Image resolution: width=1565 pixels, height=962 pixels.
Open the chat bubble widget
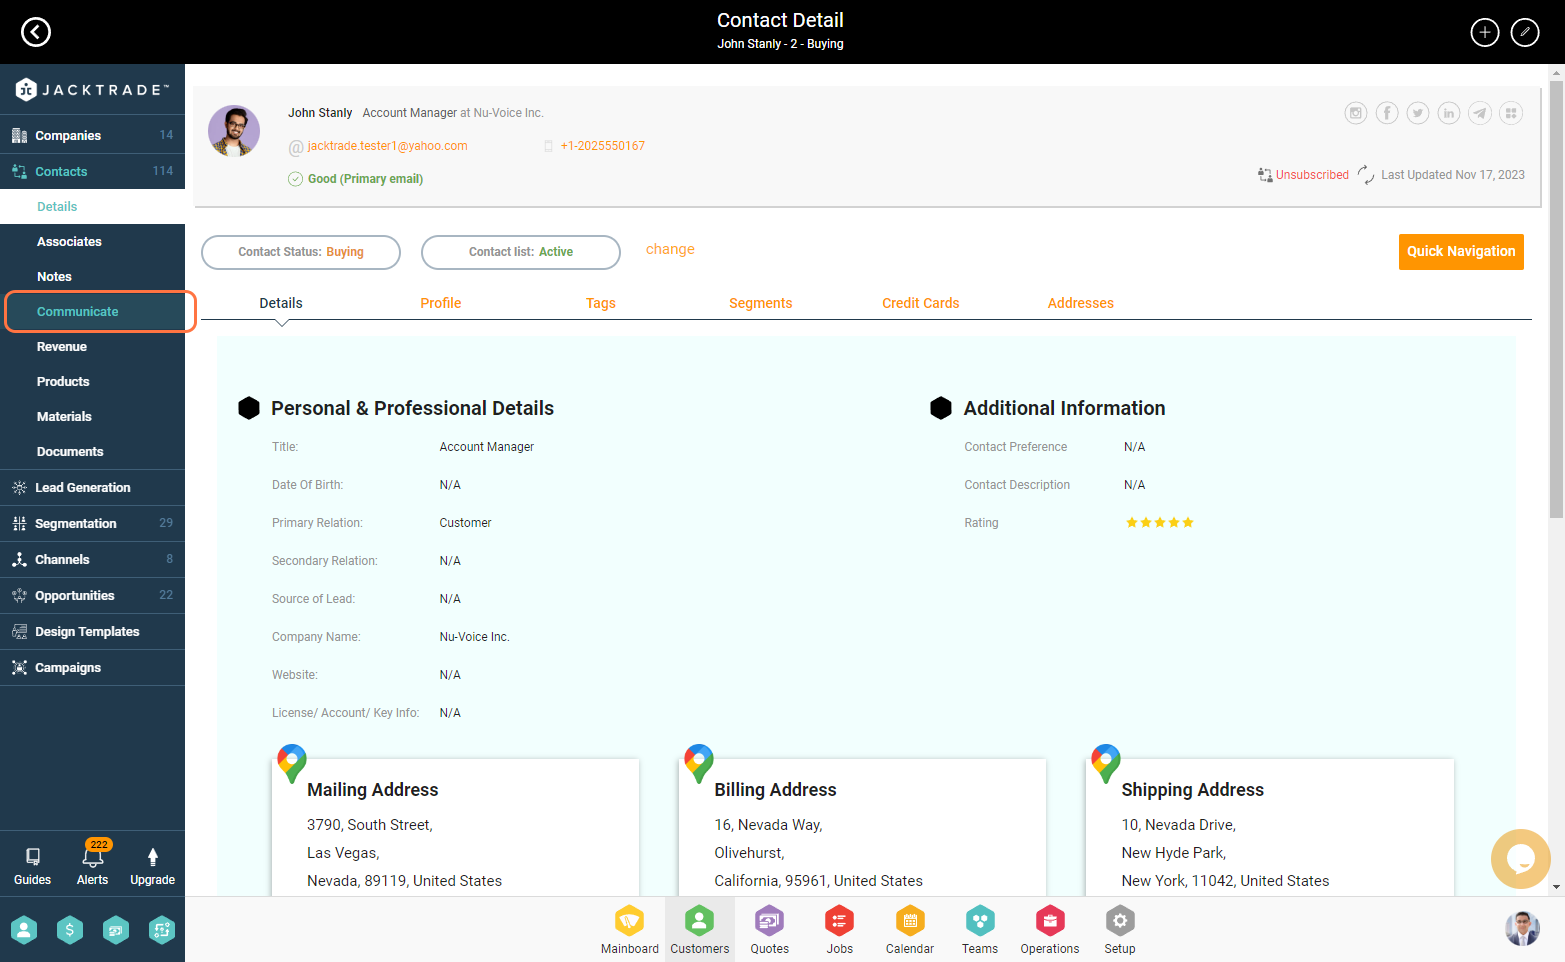[x=1520, y=858]
